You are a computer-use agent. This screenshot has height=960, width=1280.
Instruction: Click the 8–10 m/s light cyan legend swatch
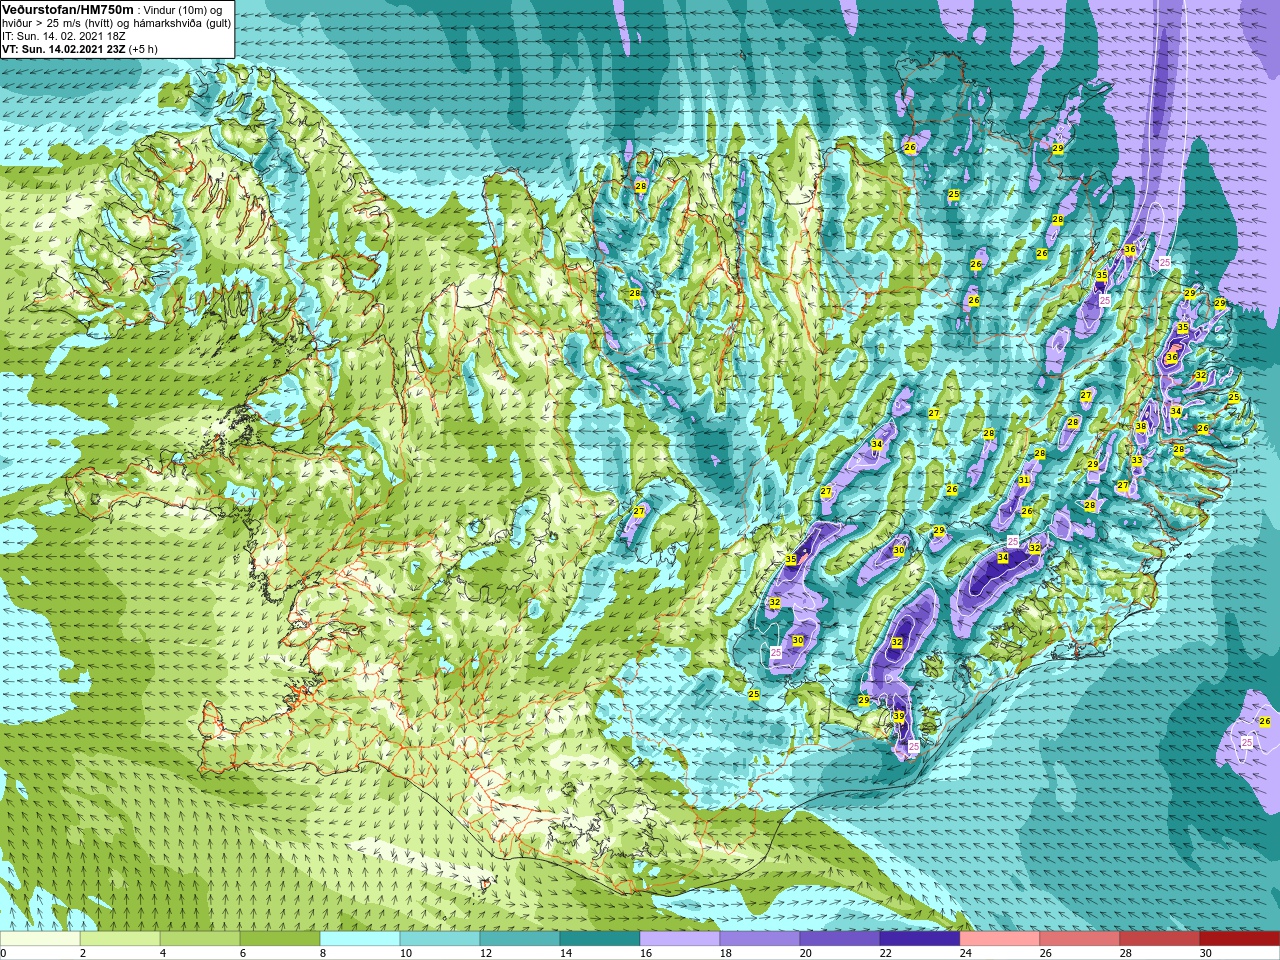[360, 939]
